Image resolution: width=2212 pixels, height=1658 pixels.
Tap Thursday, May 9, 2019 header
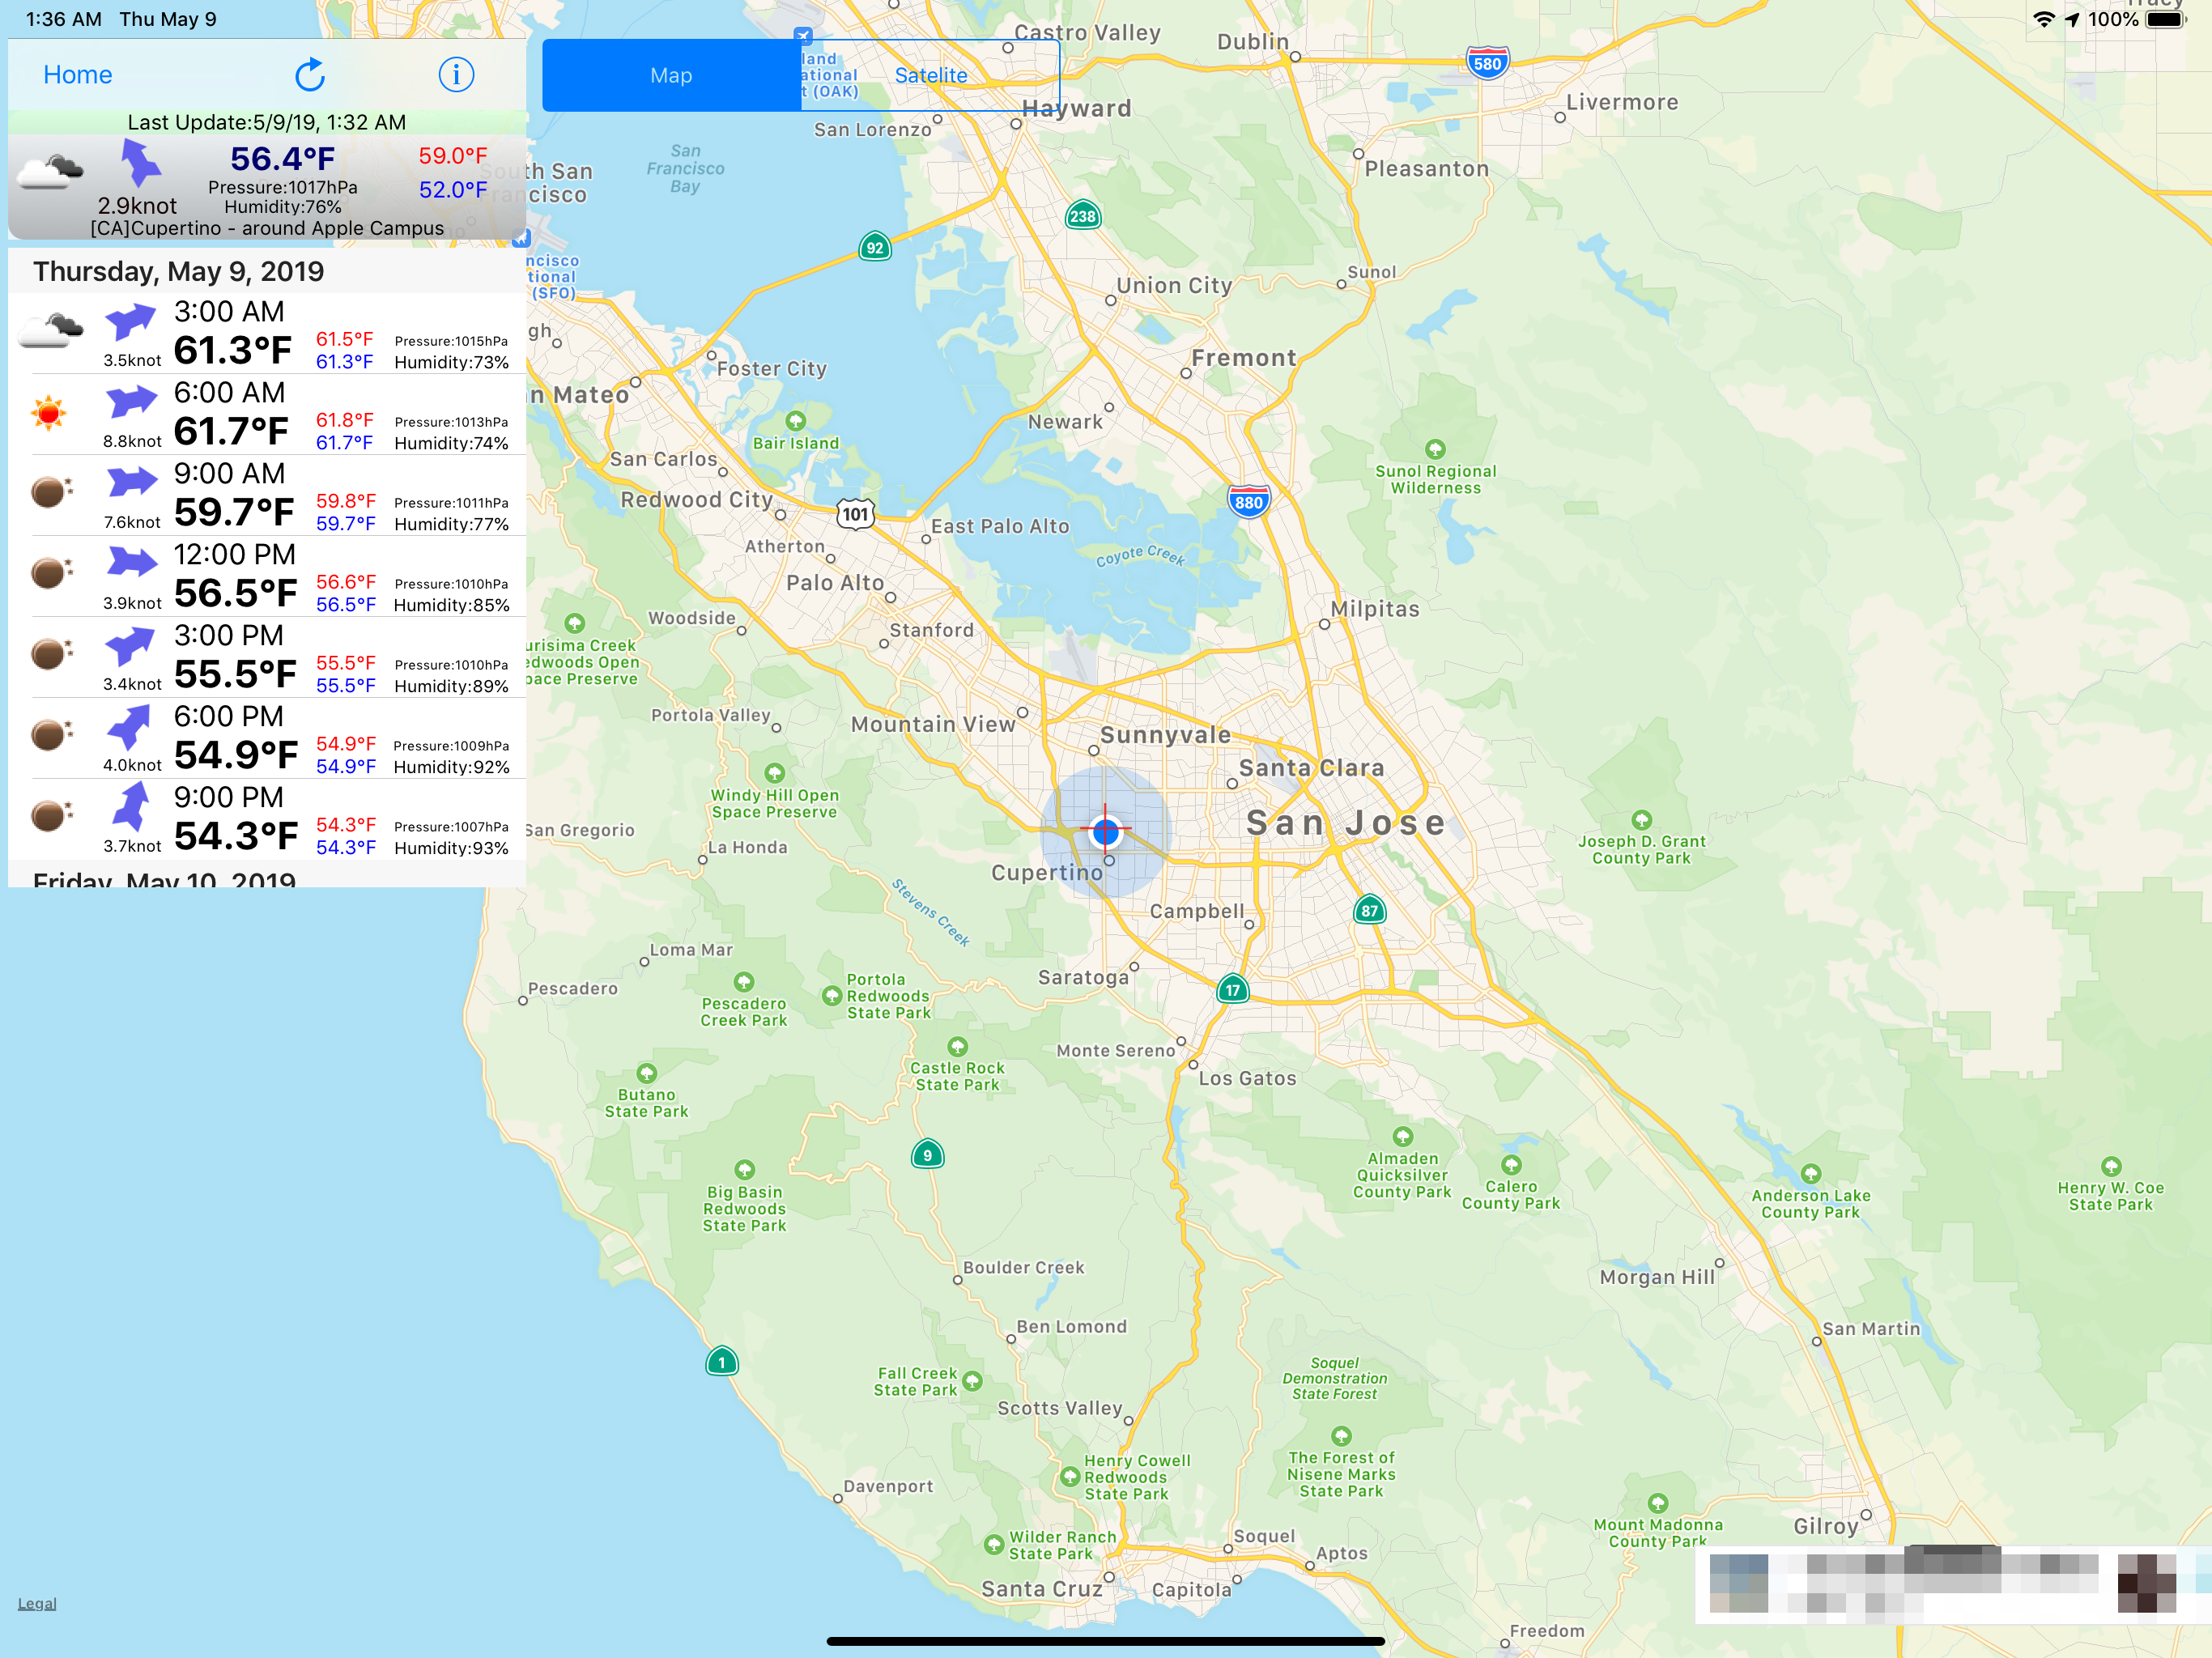pos(179,271)
